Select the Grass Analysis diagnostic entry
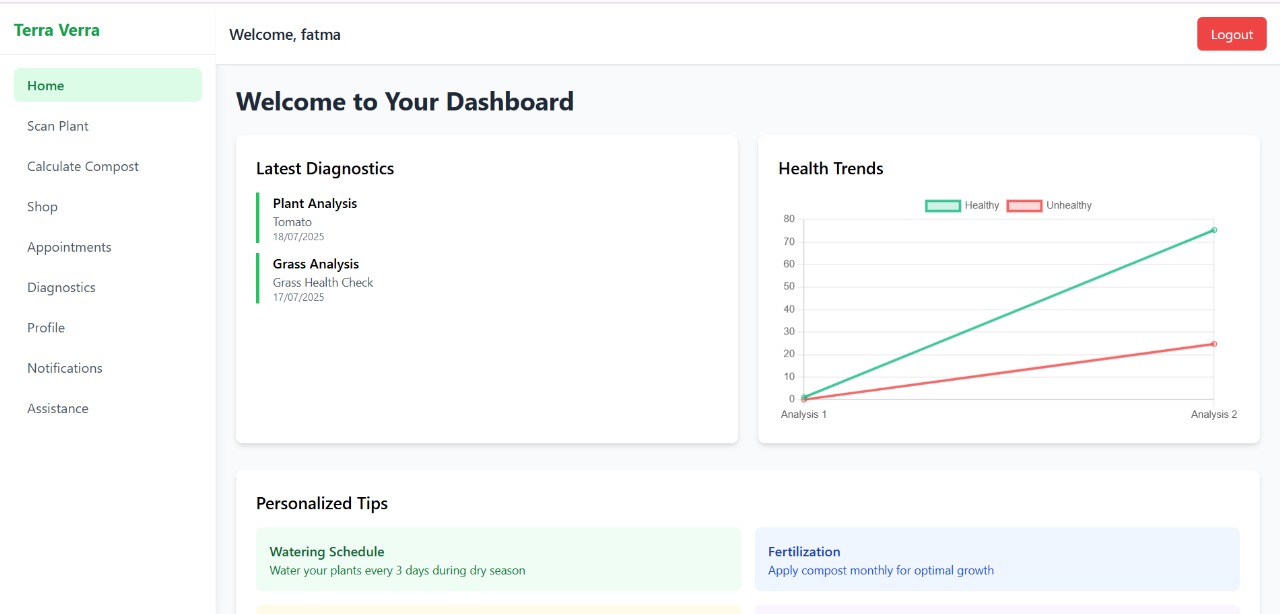The height and width of the screenshot is (614, 1280). coord(487,278)
